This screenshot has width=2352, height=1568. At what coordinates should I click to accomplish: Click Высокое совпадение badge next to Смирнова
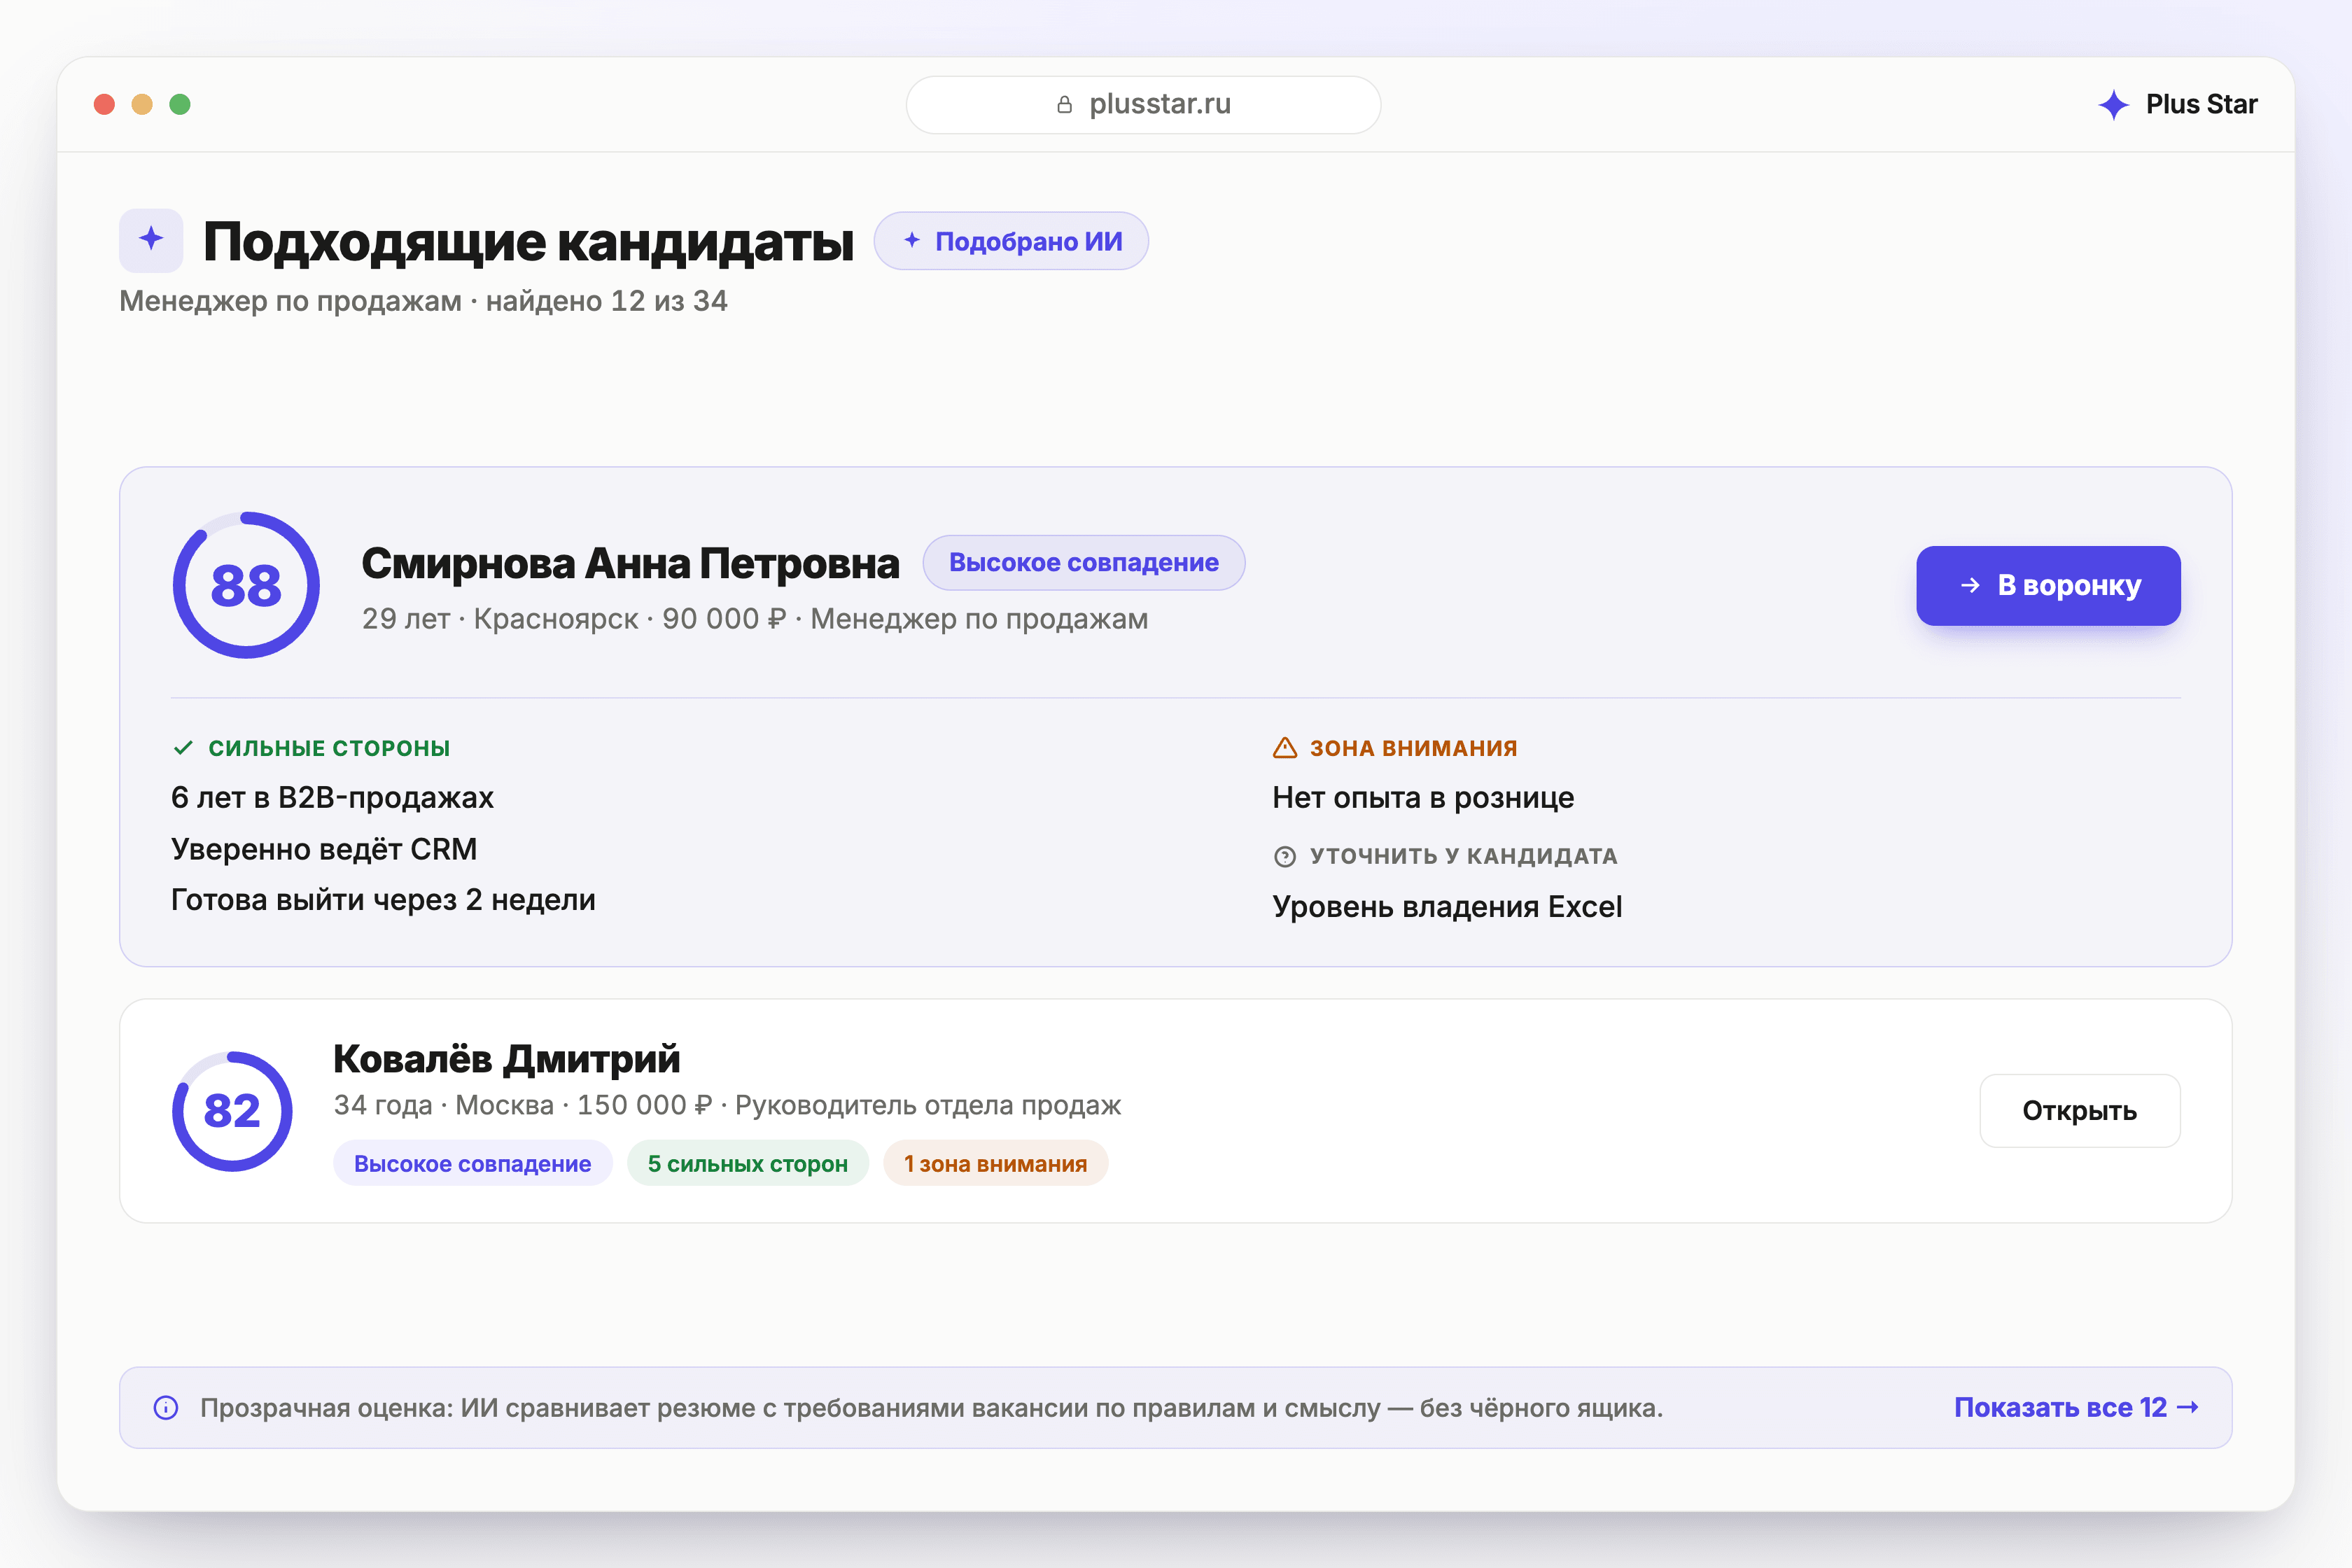point(1083,562)
